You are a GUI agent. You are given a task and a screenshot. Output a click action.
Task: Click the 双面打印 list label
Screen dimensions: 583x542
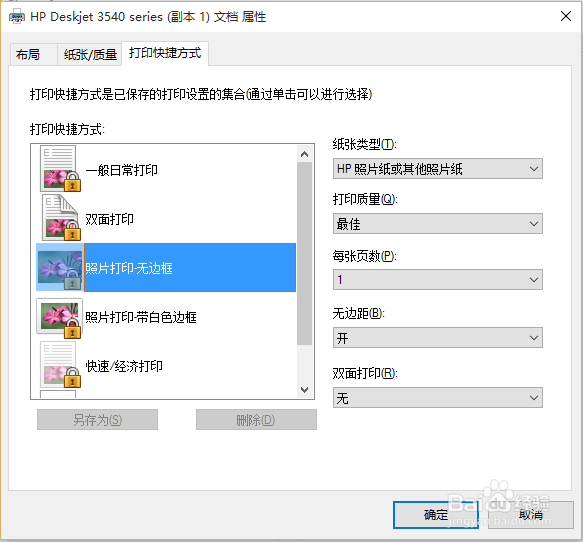110,219
